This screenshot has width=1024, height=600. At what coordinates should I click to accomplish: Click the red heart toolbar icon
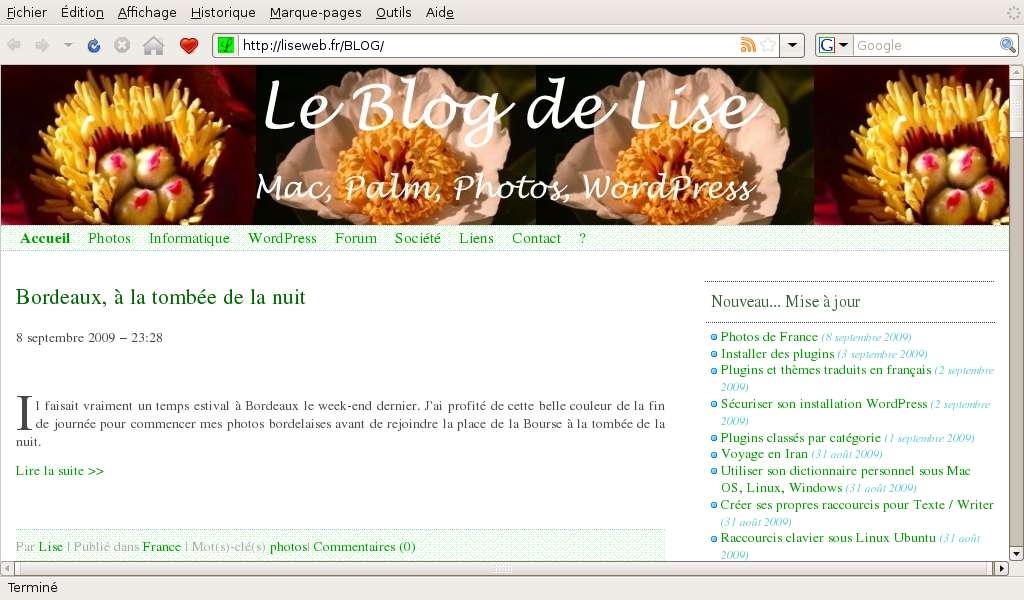[189, 45]
